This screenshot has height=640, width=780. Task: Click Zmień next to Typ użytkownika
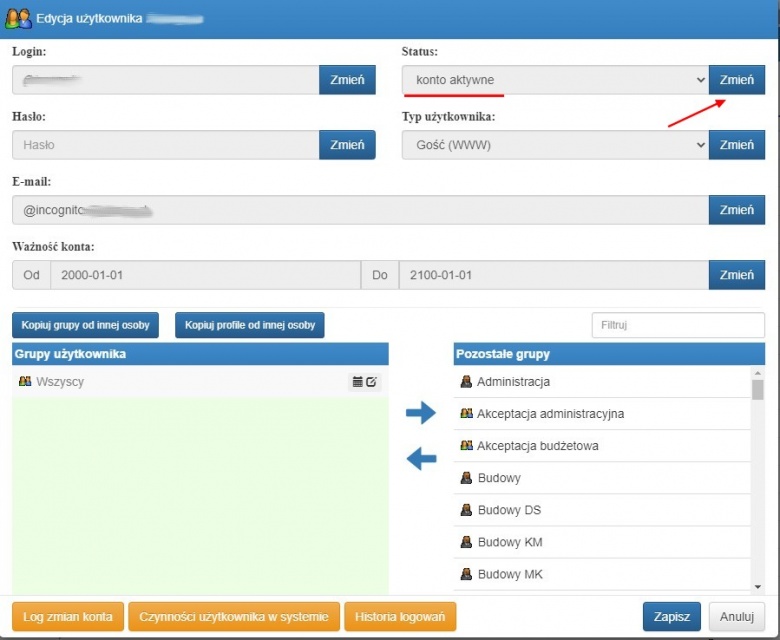737,145
